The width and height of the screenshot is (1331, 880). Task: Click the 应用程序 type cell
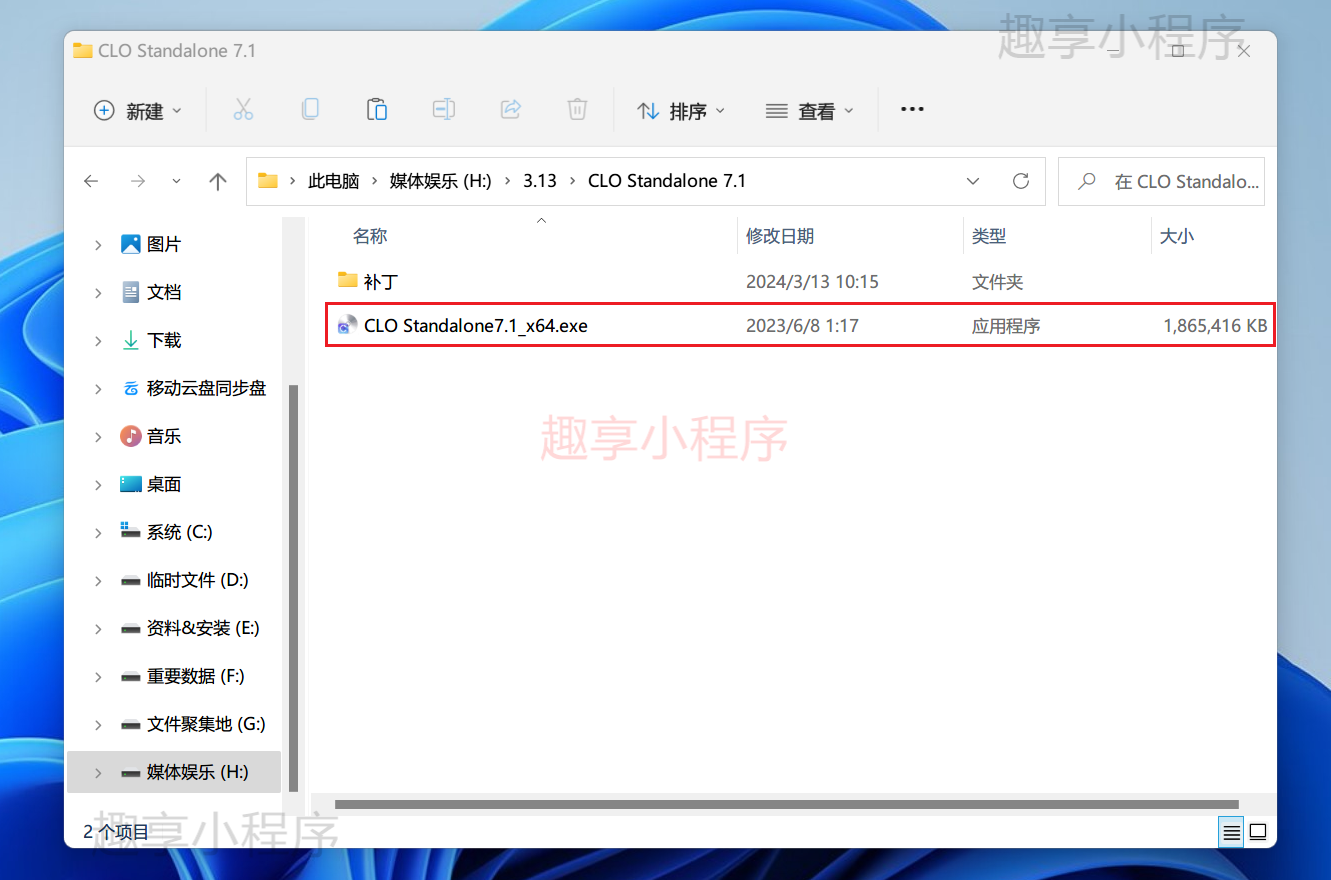[x=1006, y=326]
